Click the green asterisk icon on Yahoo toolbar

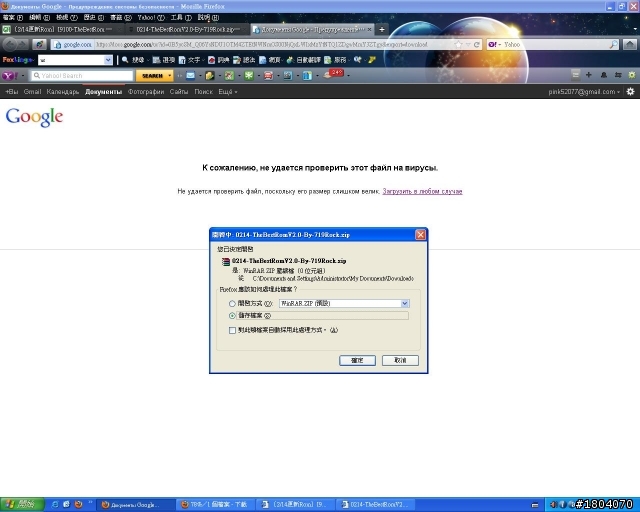pyautogui.click(x=249, y=76)
